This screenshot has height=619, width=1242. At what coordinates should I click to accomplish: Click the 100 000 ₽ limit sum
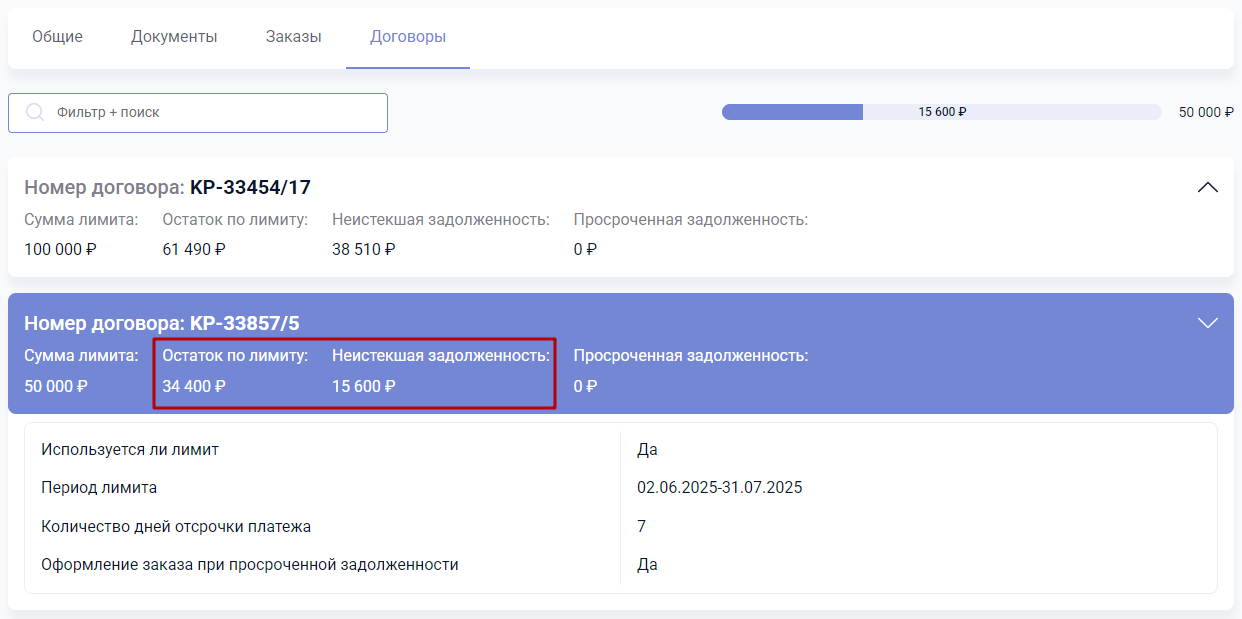(60, 249)
